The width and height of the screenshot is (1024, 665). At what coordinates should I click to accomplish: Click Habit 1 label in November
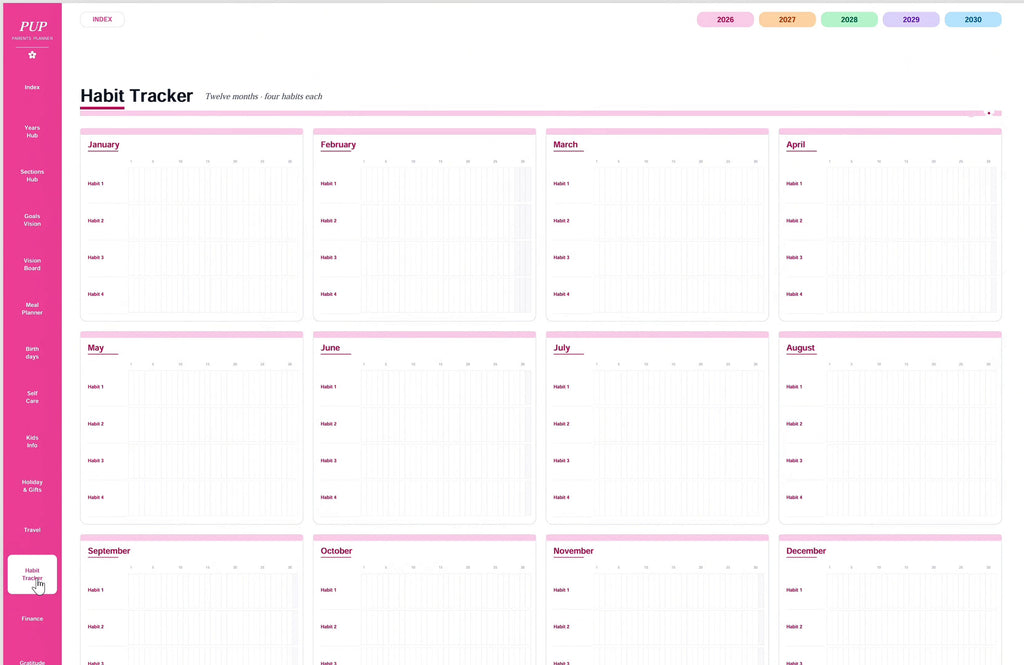[x=561, y=590]
